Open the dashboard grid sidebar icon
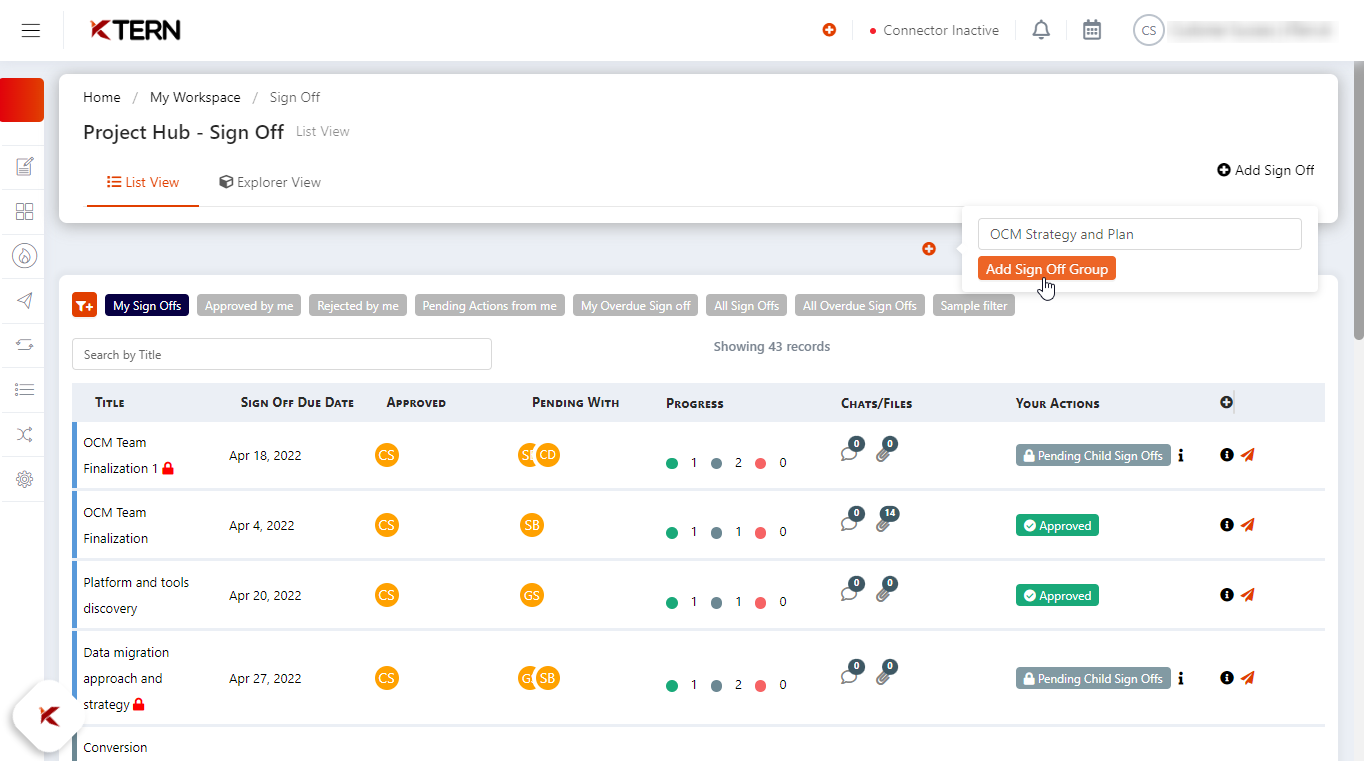The height and width of the screenshot is (761, 1364). [x=24, y=211]
